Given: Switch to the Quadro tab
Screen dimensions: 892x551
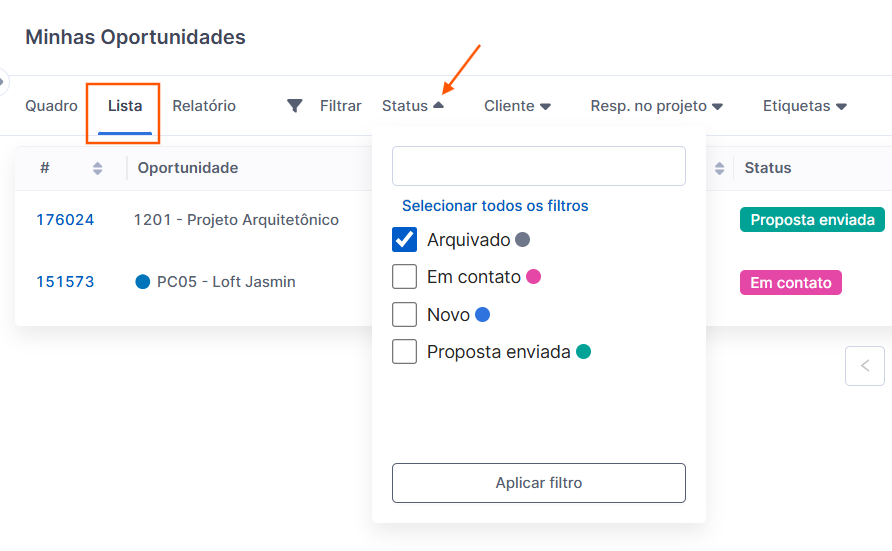Looking at the screenshot, I should tap(51, 106).
